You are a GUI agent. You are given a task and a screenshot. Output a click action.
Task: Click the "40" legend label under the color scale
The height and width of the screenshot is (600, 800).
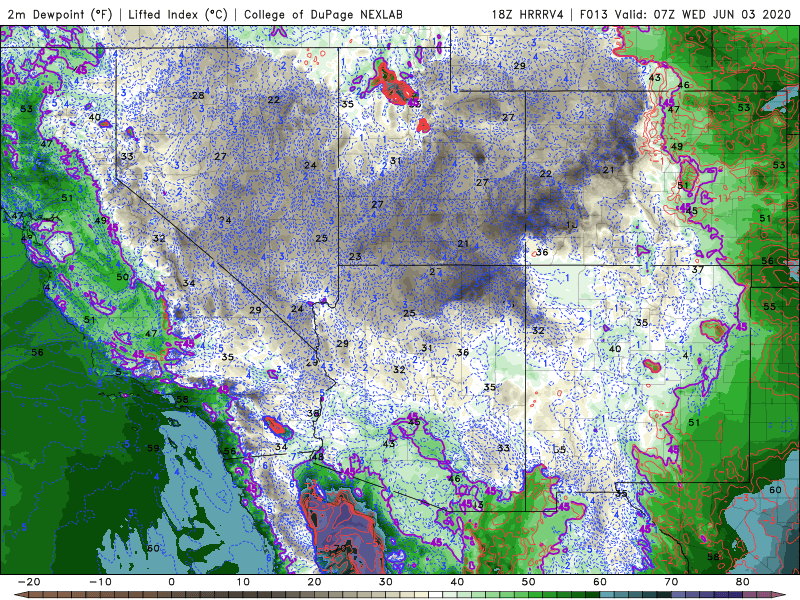click(457, 582)
